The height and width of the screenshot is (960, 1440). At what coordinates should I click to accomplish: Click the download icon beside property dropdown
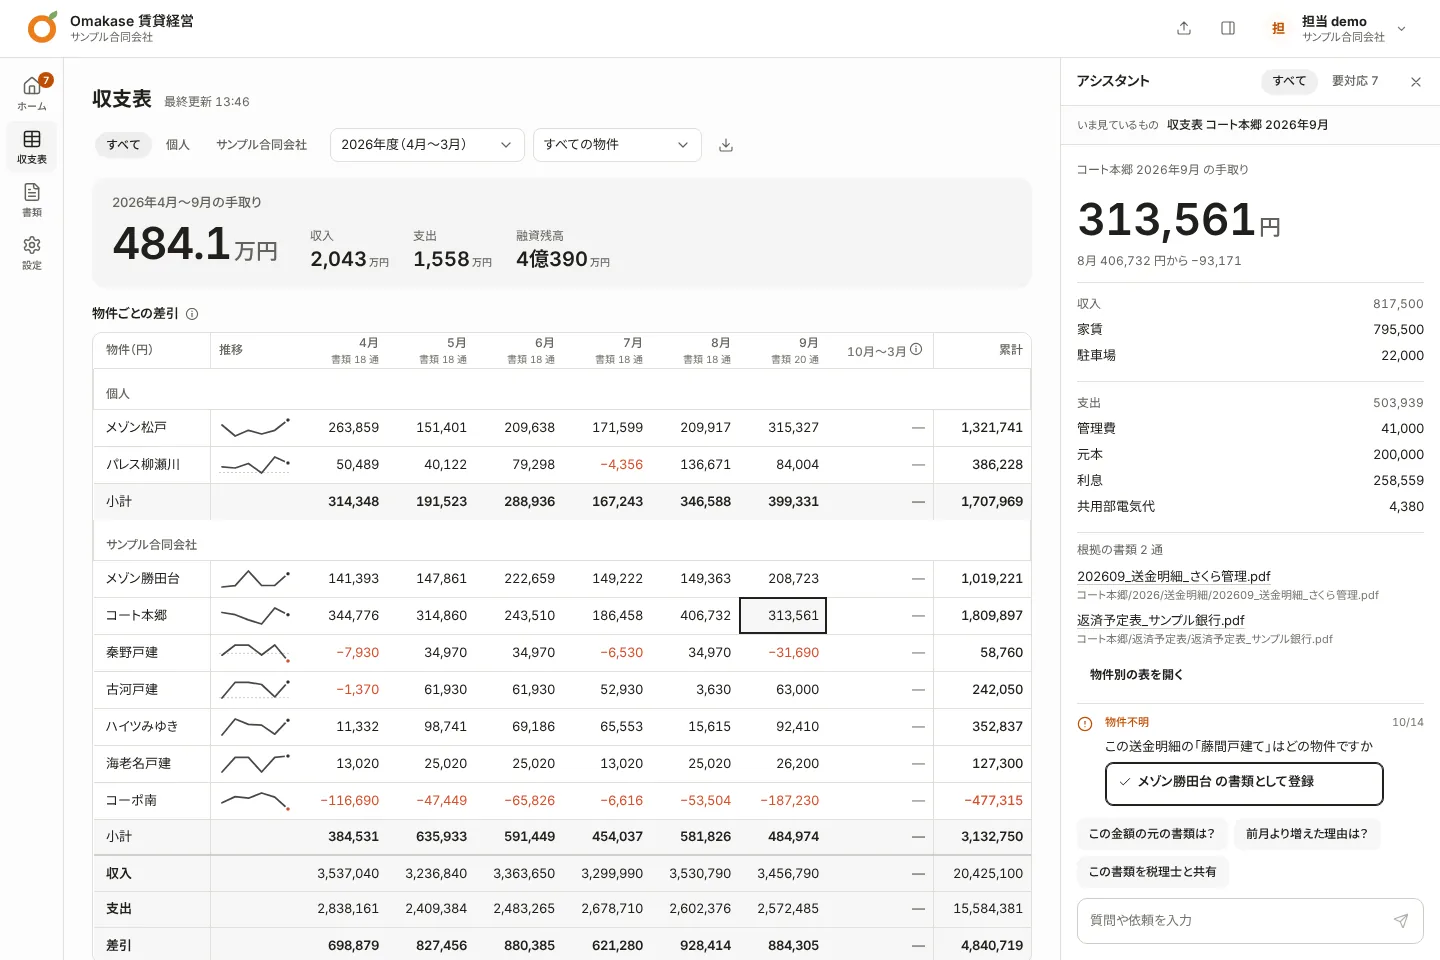[x=726, y=145]
